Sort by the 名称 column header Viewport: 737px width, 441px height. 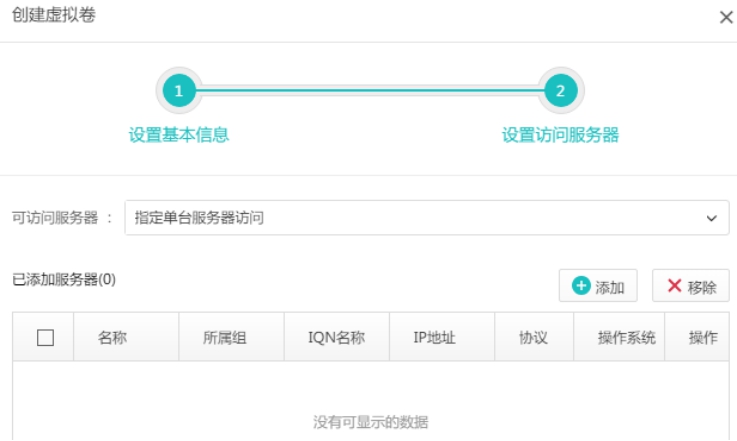click(112, 338)
